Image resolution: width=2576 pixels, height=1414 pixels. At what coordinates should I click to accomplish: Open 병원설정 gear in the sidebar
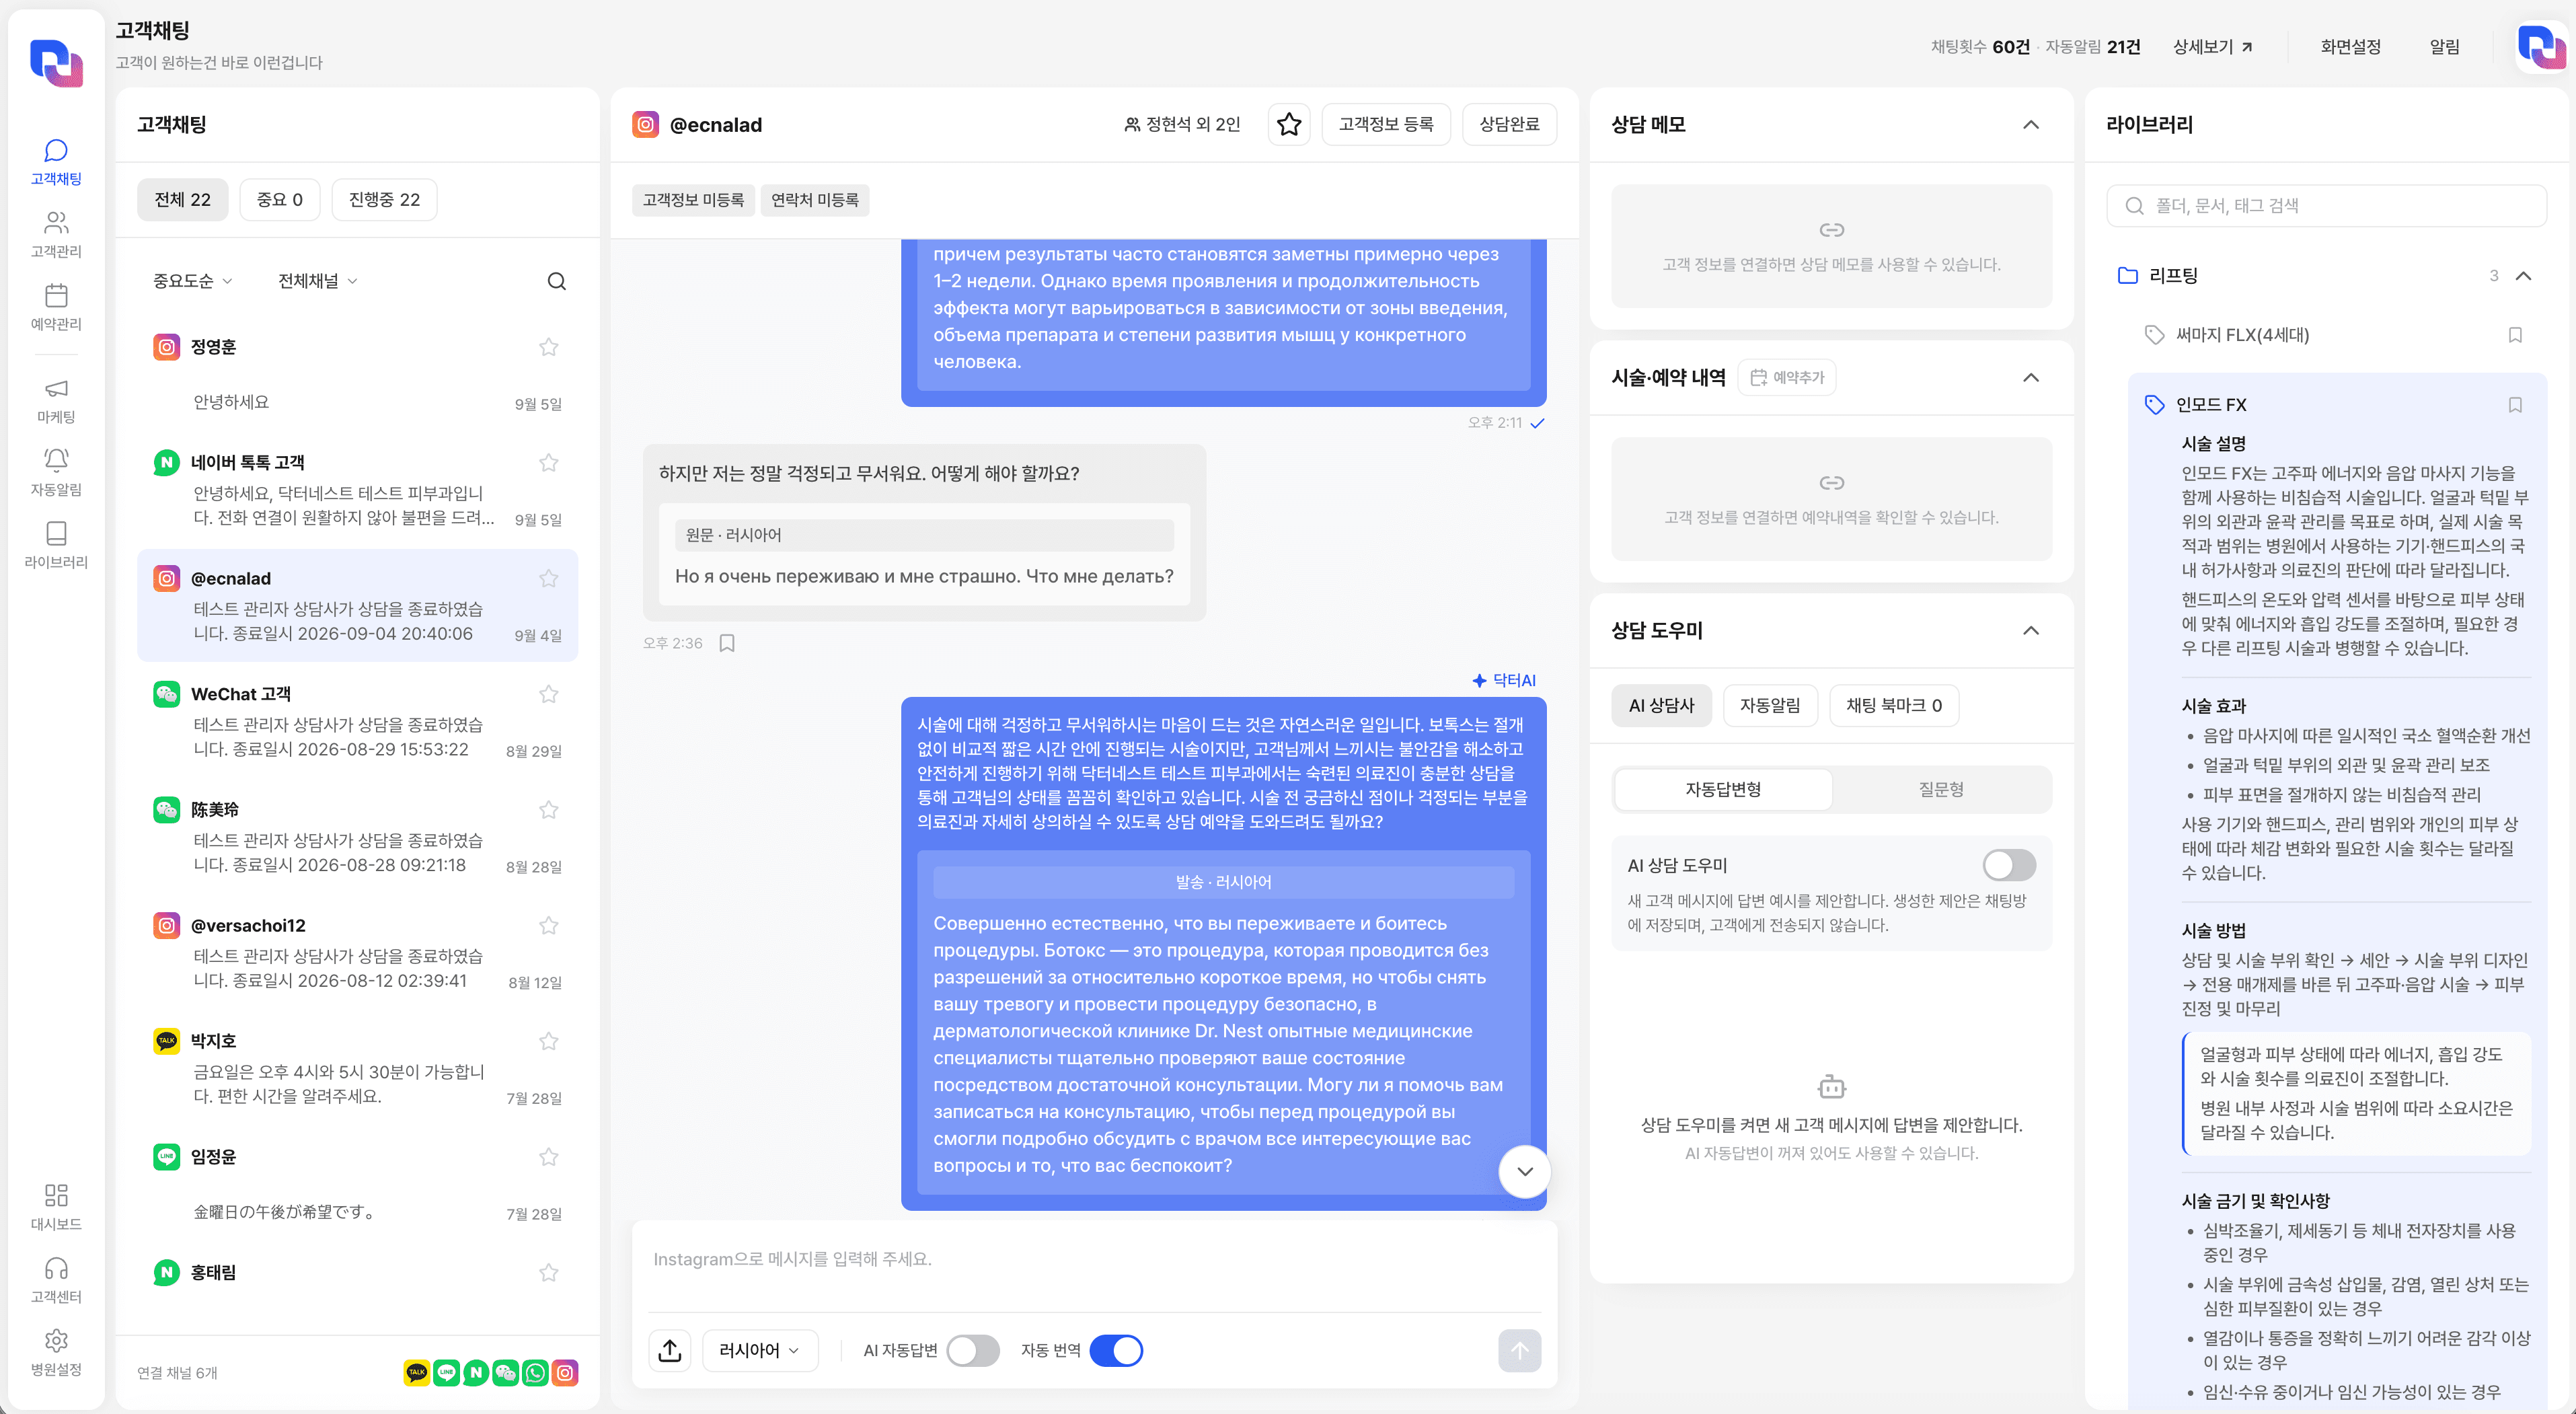coord(56,1353)
